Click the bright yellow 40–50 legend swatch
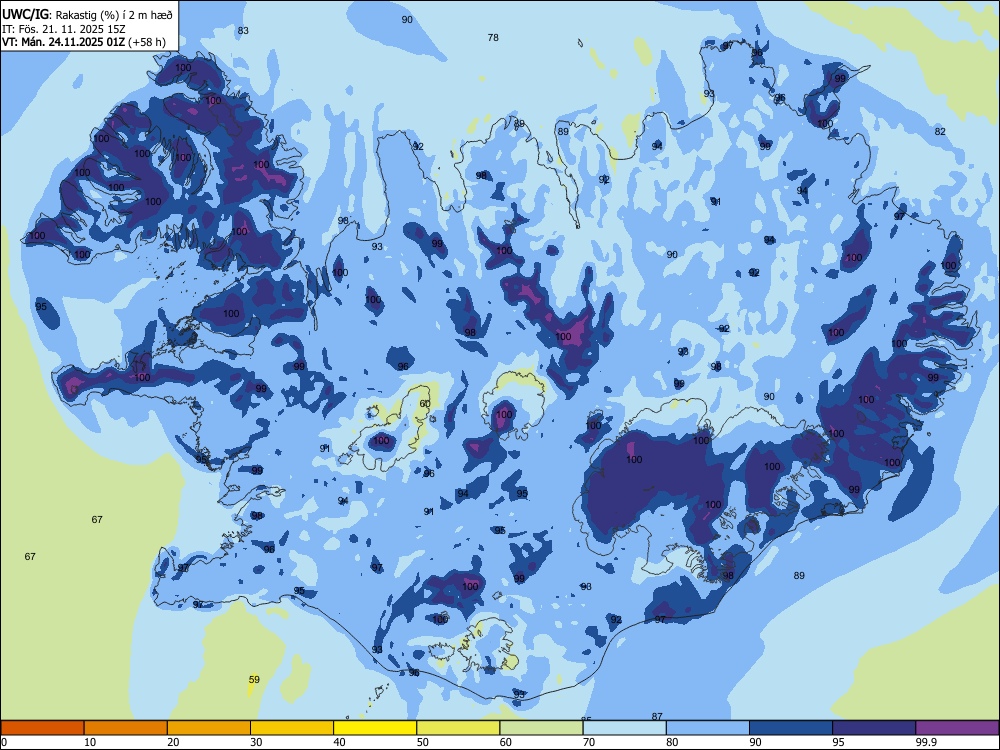Viewport: 1000px width, 750px height. [x=375, y=728]
